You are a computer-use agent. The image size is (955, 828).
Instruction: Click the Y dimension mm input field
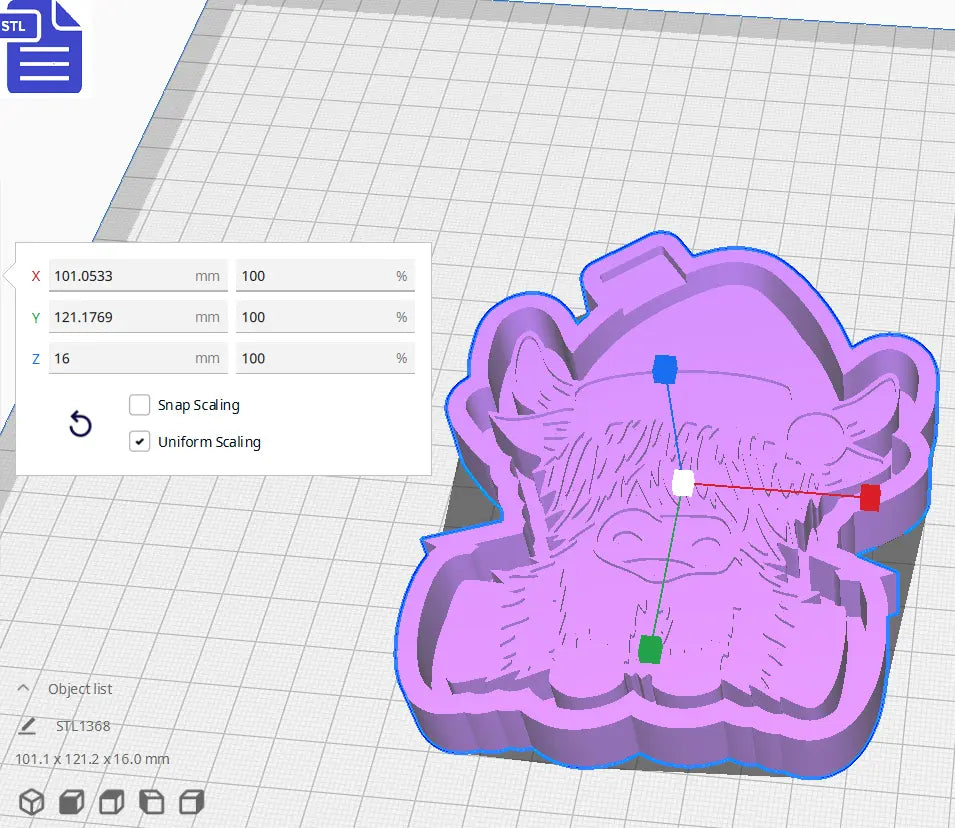pos(137,317)
